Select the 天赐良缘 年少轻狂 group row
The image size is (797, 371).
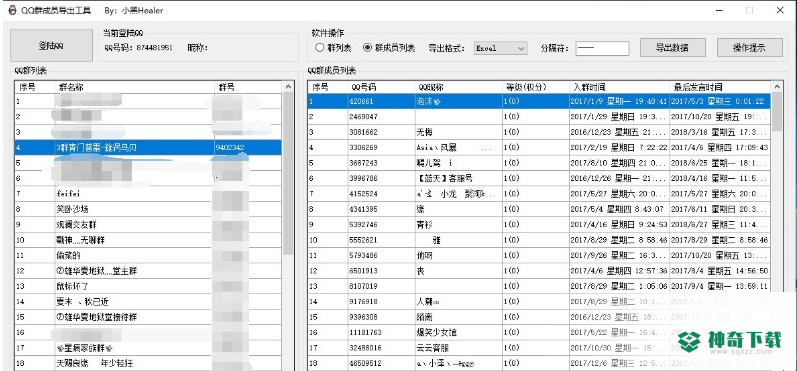pyautogui.click(x=147, y=363)
